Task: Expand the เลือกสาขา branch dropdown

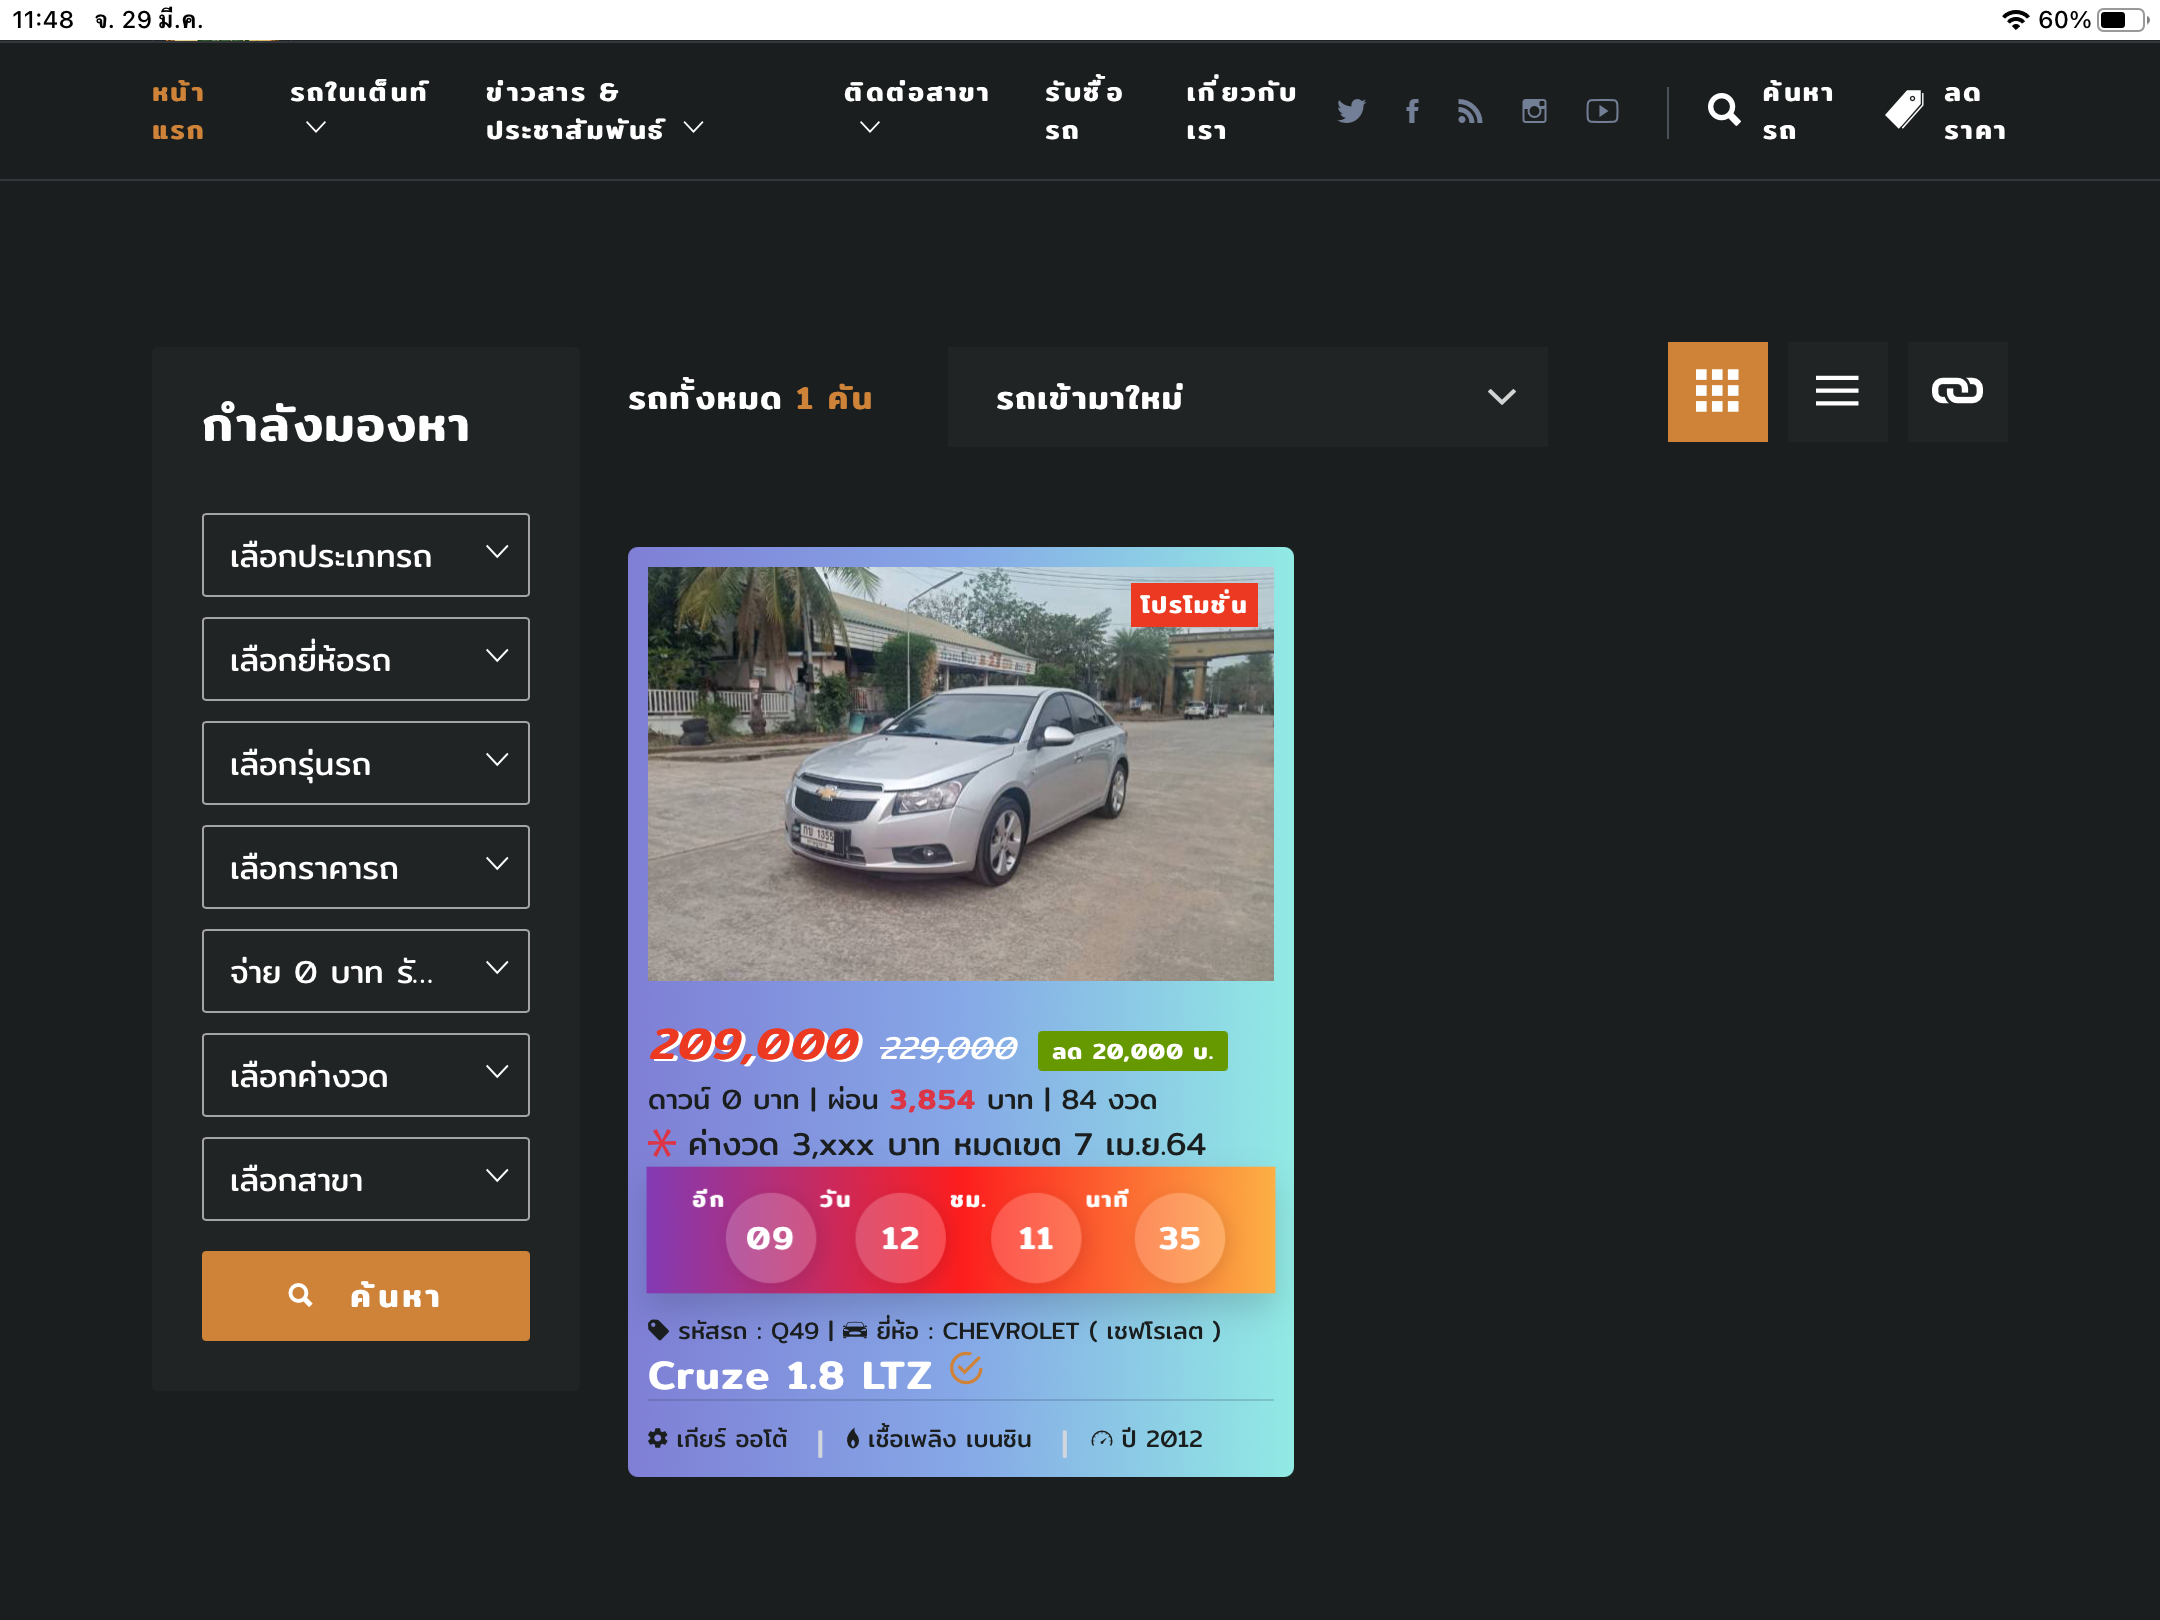Action: (x=366, y=1179)
